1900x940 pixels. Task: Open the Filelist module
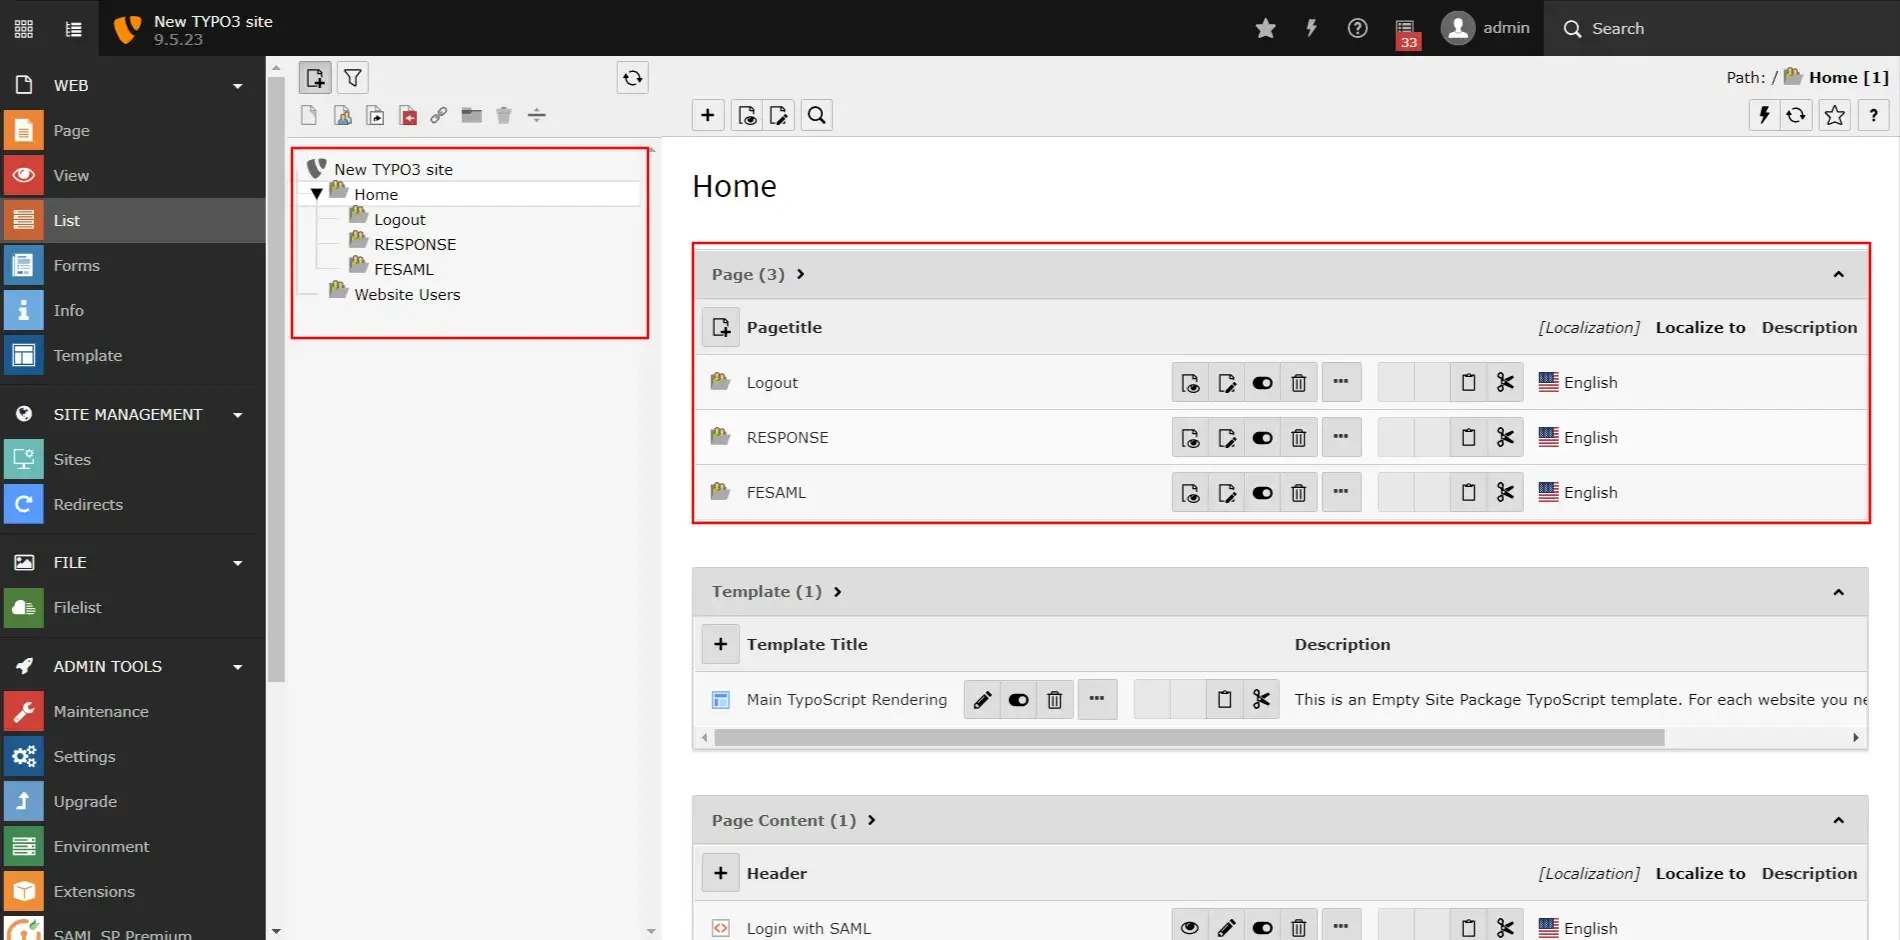click(133, 607)
